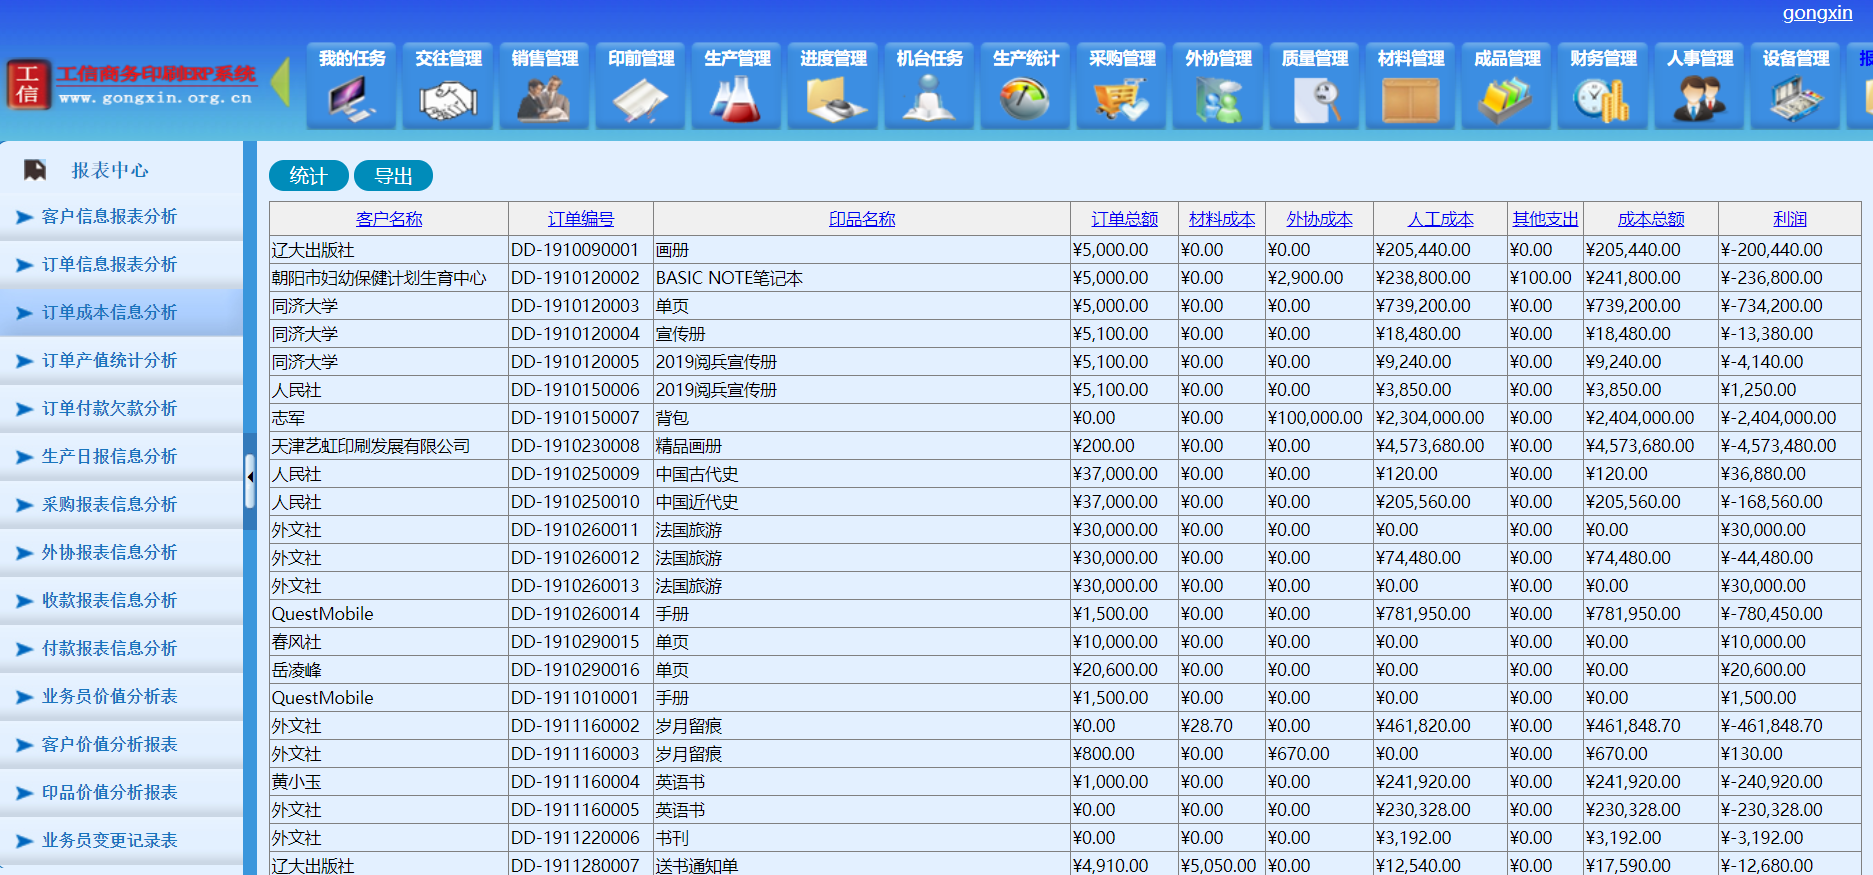This screenshot has height=875, width=1873.
Task: Click the gongxin user link
Action: coord(1817,13)
